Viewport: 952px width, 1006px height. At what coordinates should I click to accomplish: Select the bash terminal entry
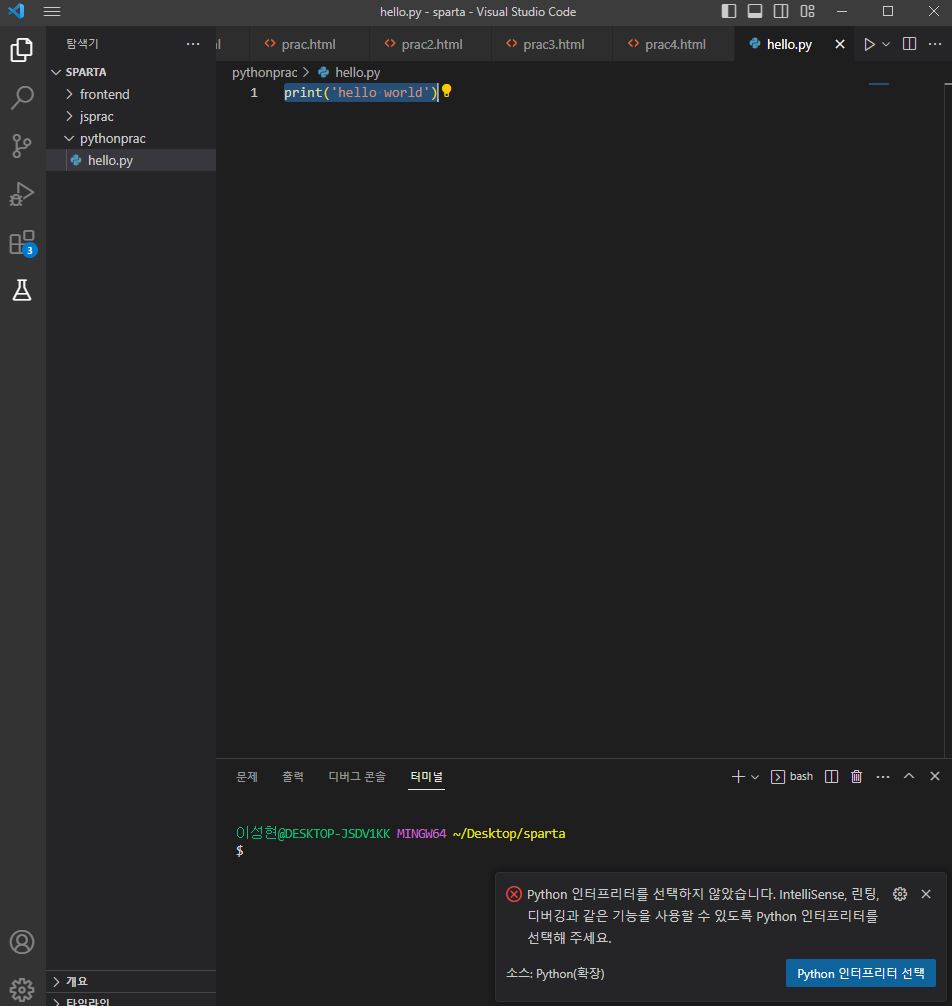click(x=792, y=776)
